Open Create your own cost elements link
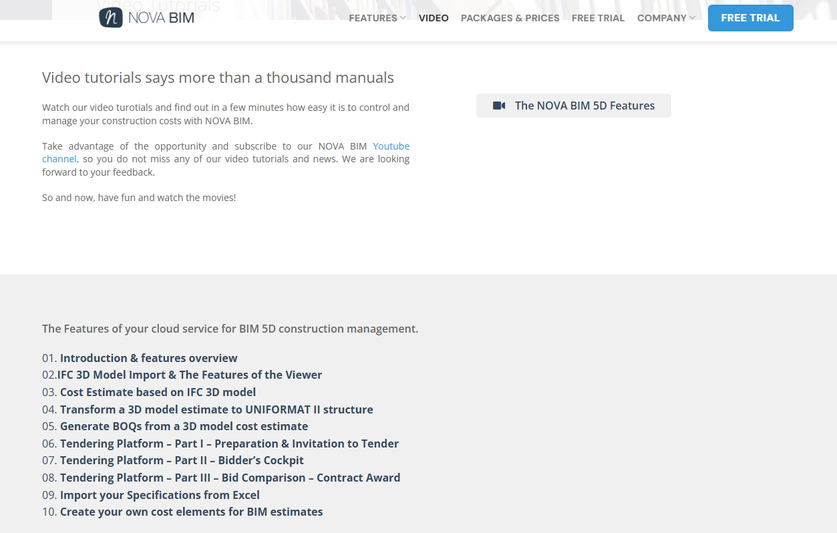This screenshot has width=837, height=533. 191,512
